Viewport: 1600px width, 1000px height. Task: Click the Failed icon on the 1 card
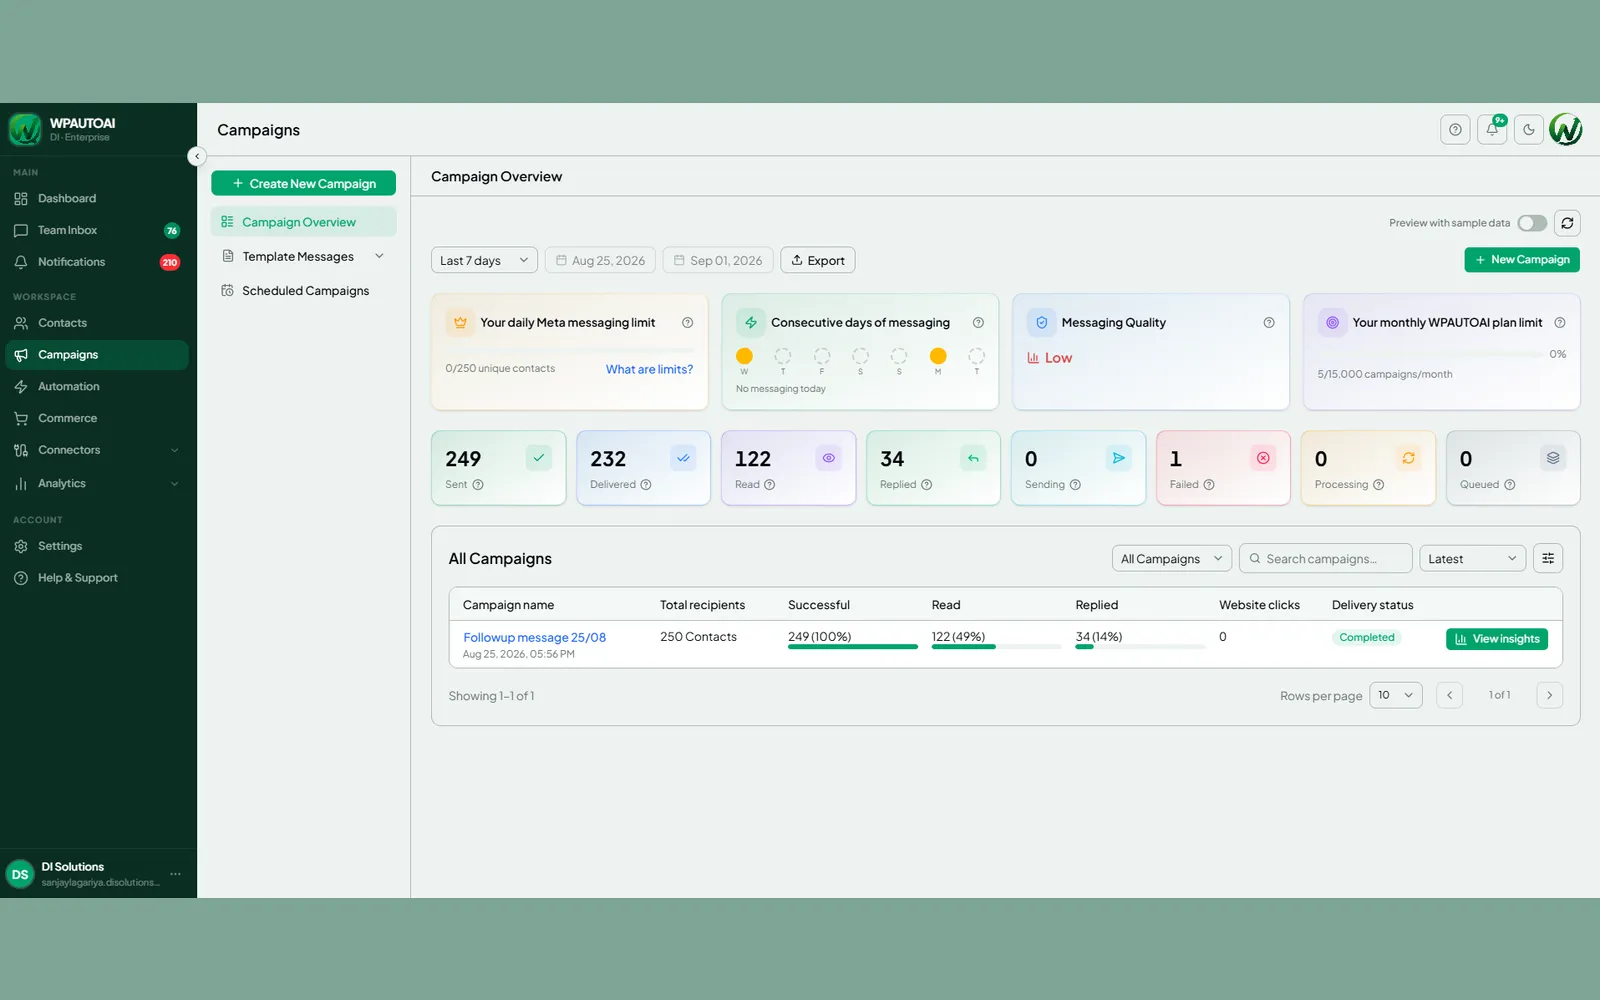point(1263,458)
